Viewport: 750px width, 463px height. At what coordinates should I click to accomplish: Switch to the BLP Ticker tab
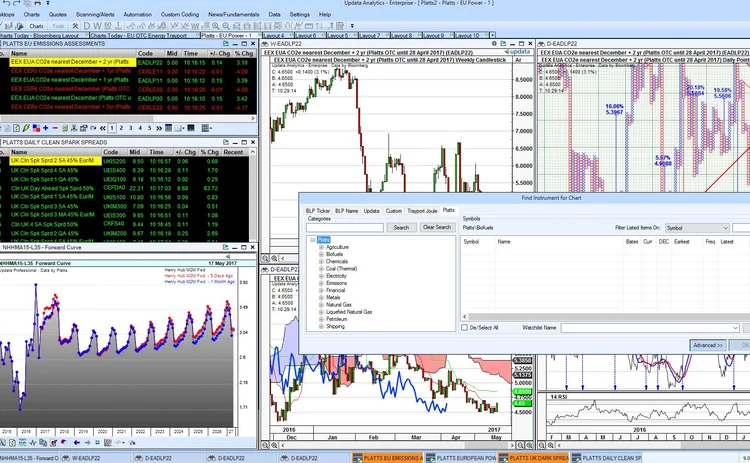pos(318,210)
